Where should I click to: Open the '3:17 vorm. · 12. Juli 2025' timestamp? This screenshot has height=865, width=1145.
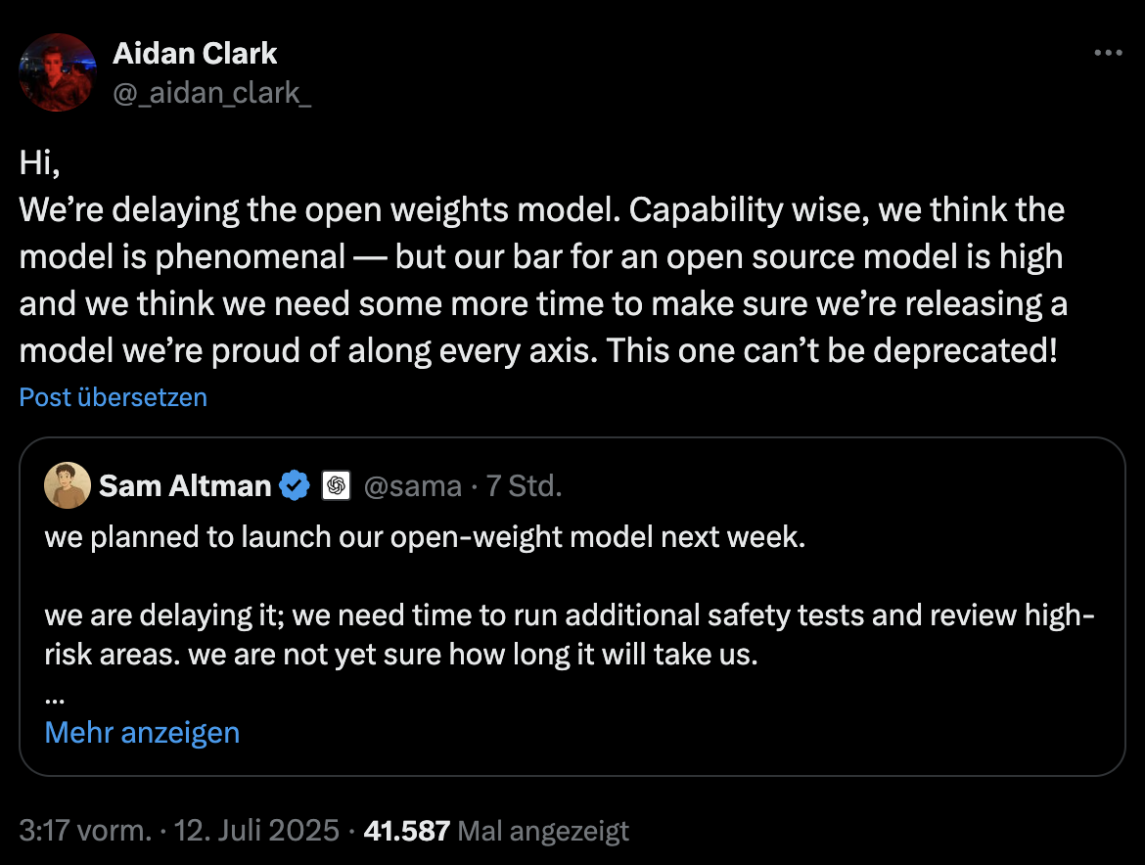[179, 831]
